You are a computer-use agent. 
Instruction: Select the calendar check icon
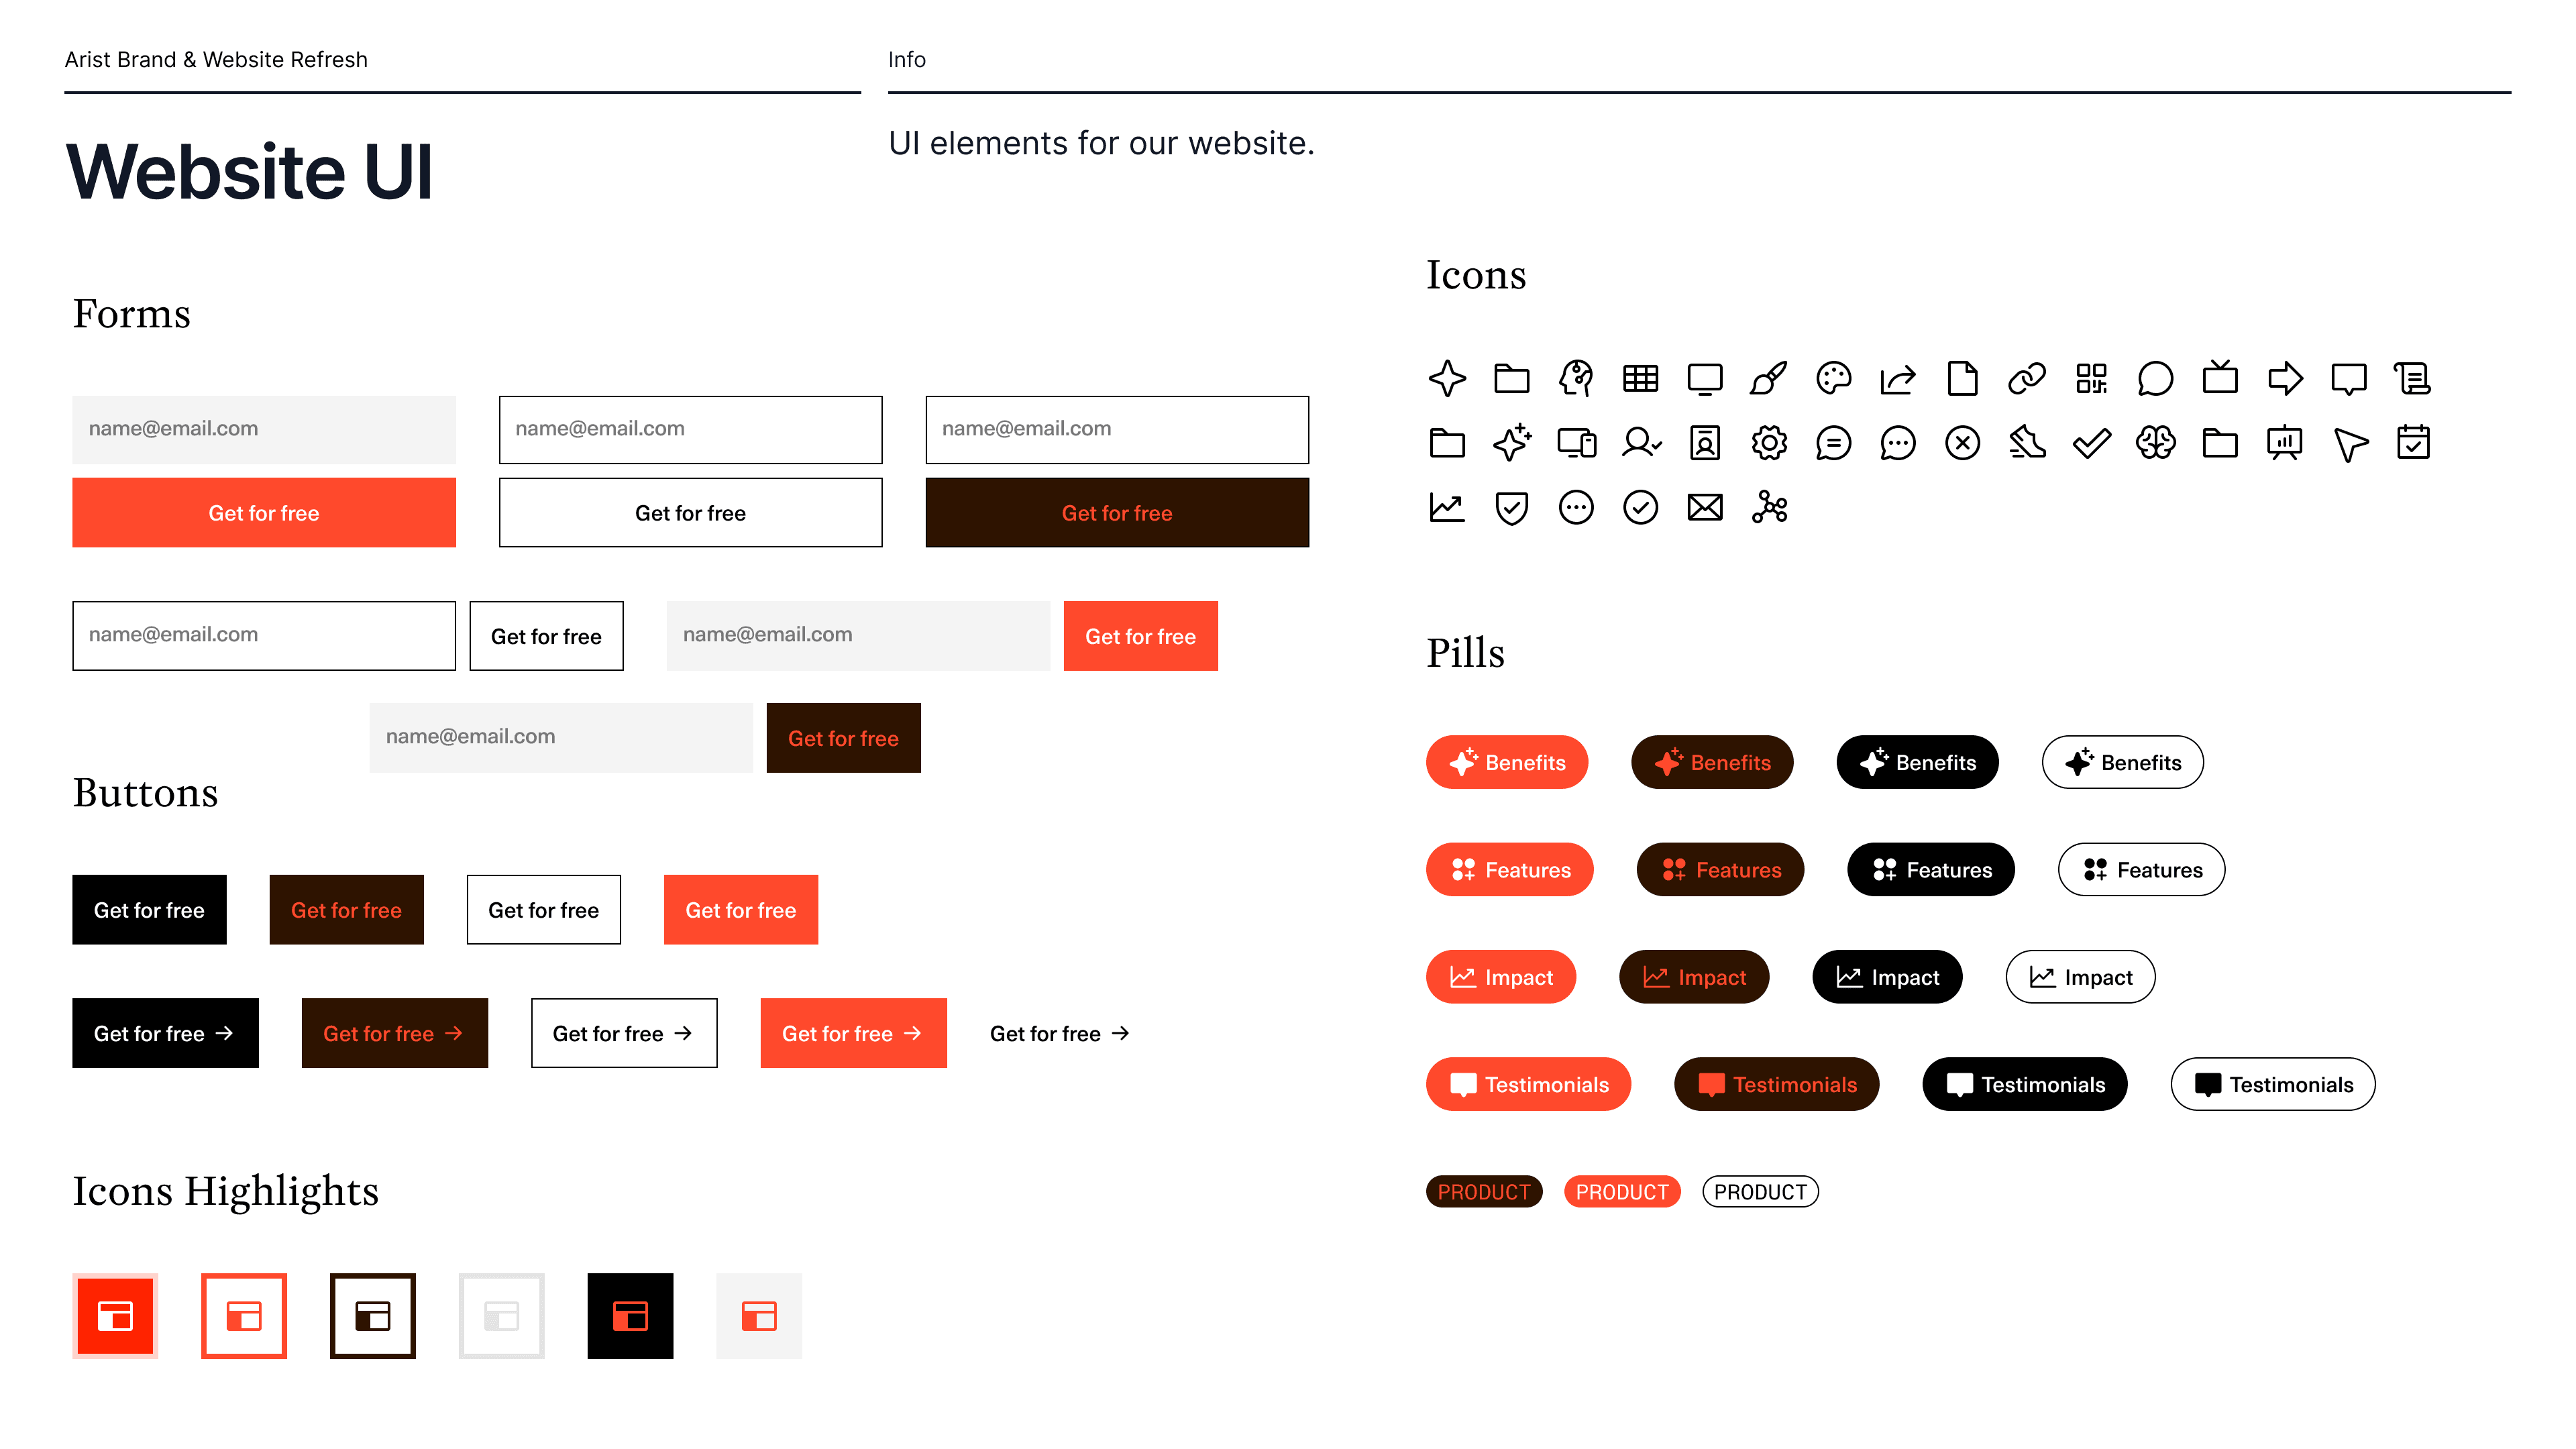click(2413, 443)
